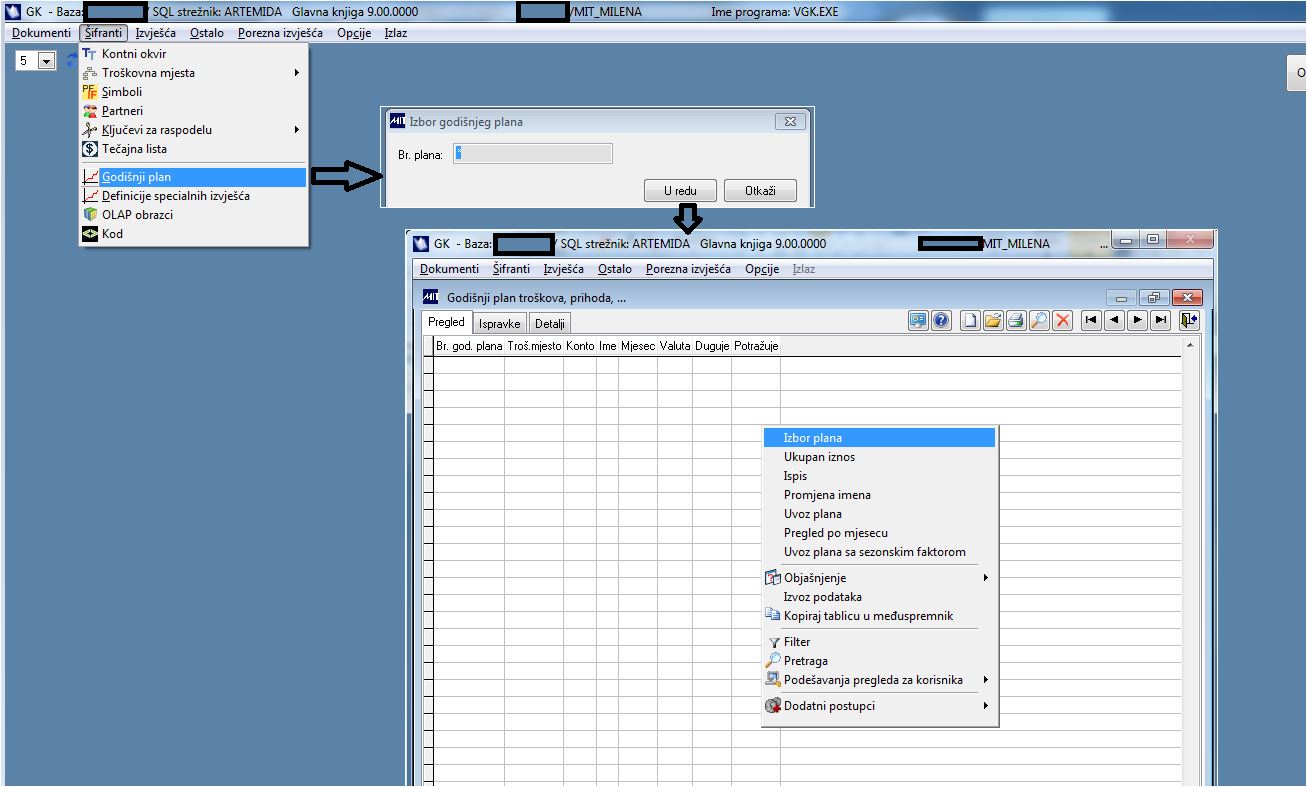Screen dimensions: 1307x787
Task: Confirm with the U redu button
Action: click(x=680, y=191)
